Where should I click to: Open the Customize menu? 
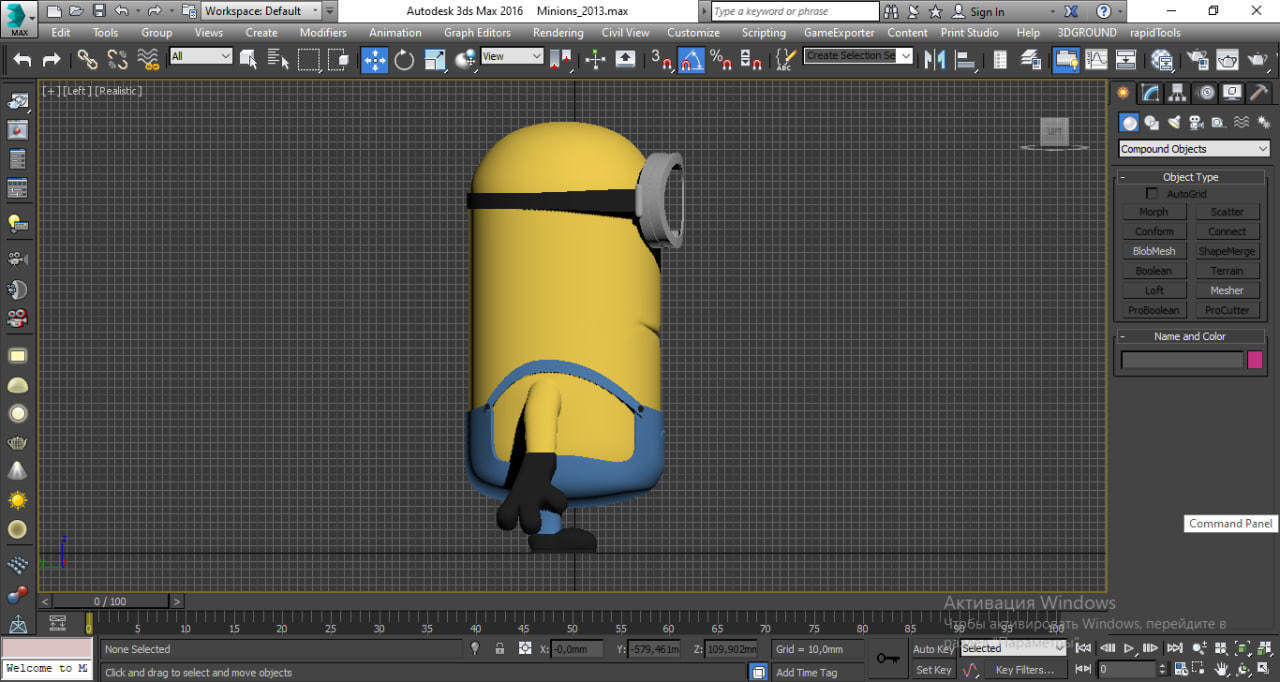pyautogui.click(x=693, y=33)
